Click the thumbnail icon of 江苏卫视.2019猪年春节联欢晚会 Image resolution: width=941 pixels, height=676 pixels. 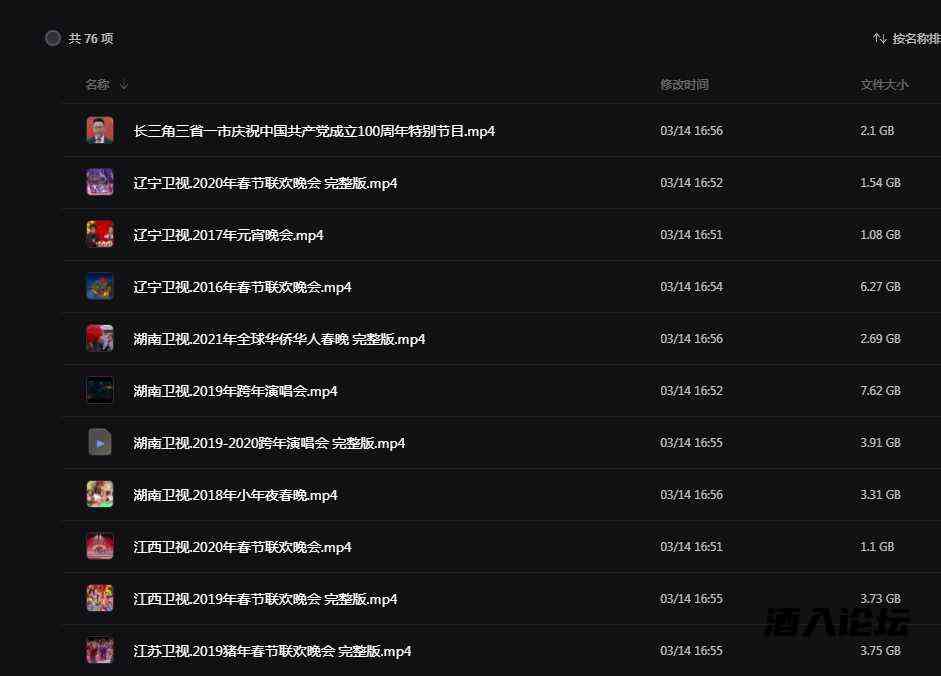(x=99, y=650)
